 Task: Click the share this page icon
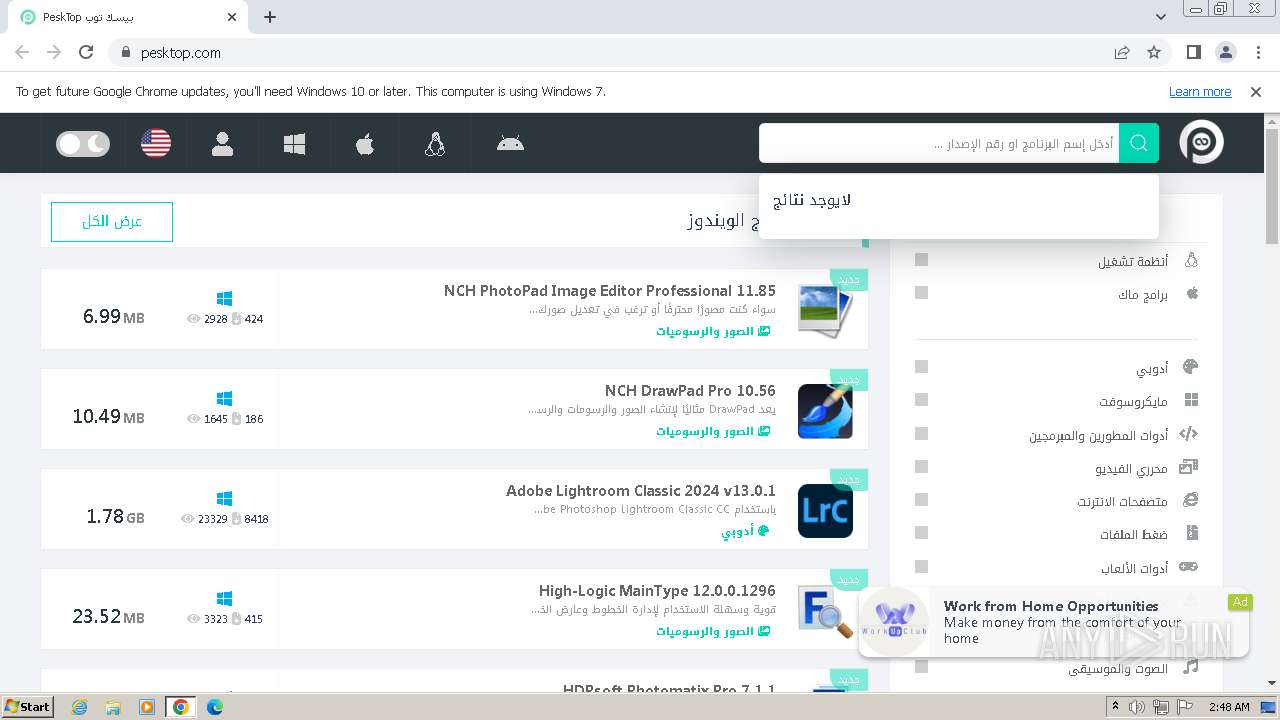1122,52
